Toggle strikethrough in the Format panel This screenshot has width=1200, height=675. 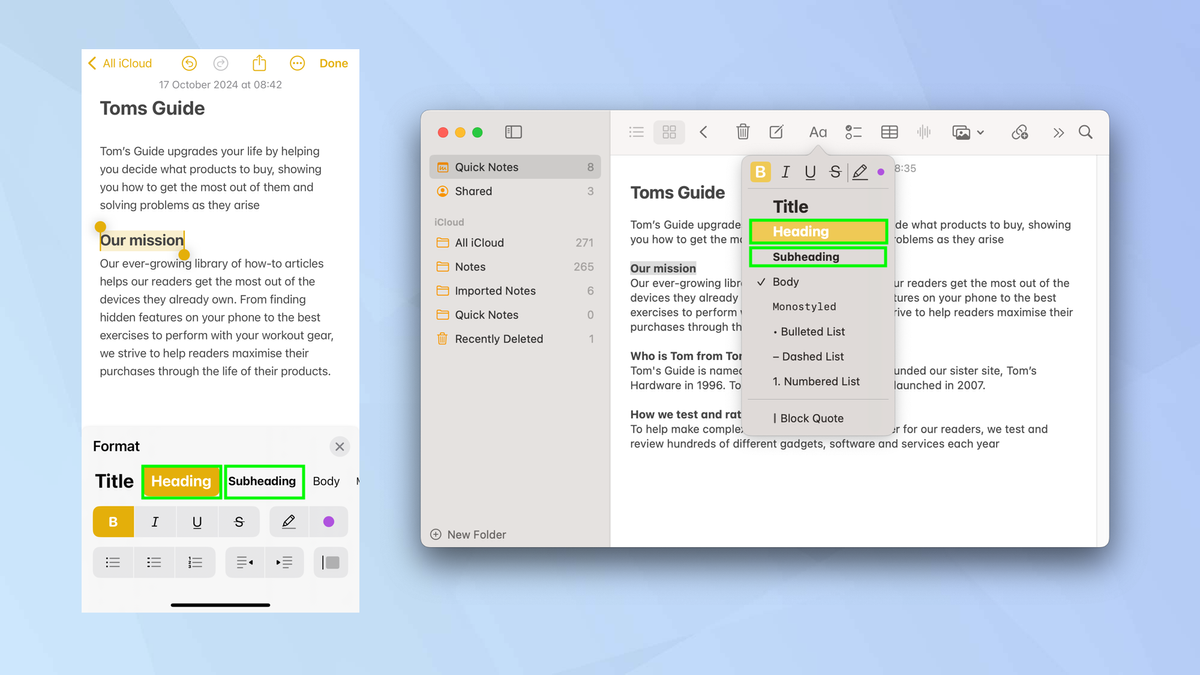(239, 521)
